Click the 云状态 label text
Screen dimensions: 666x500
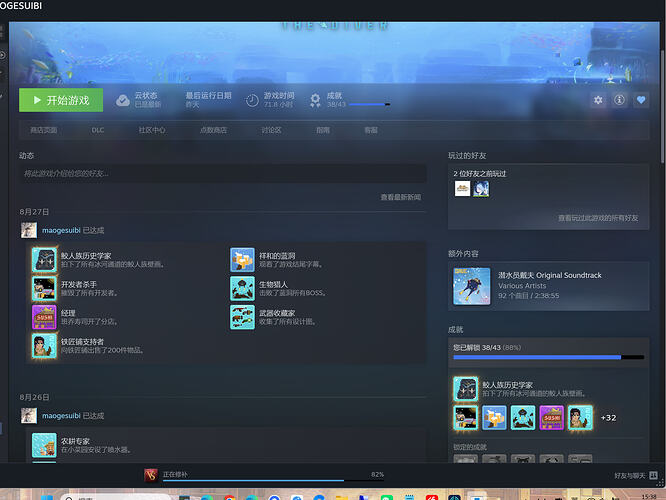tap(146, 96)
